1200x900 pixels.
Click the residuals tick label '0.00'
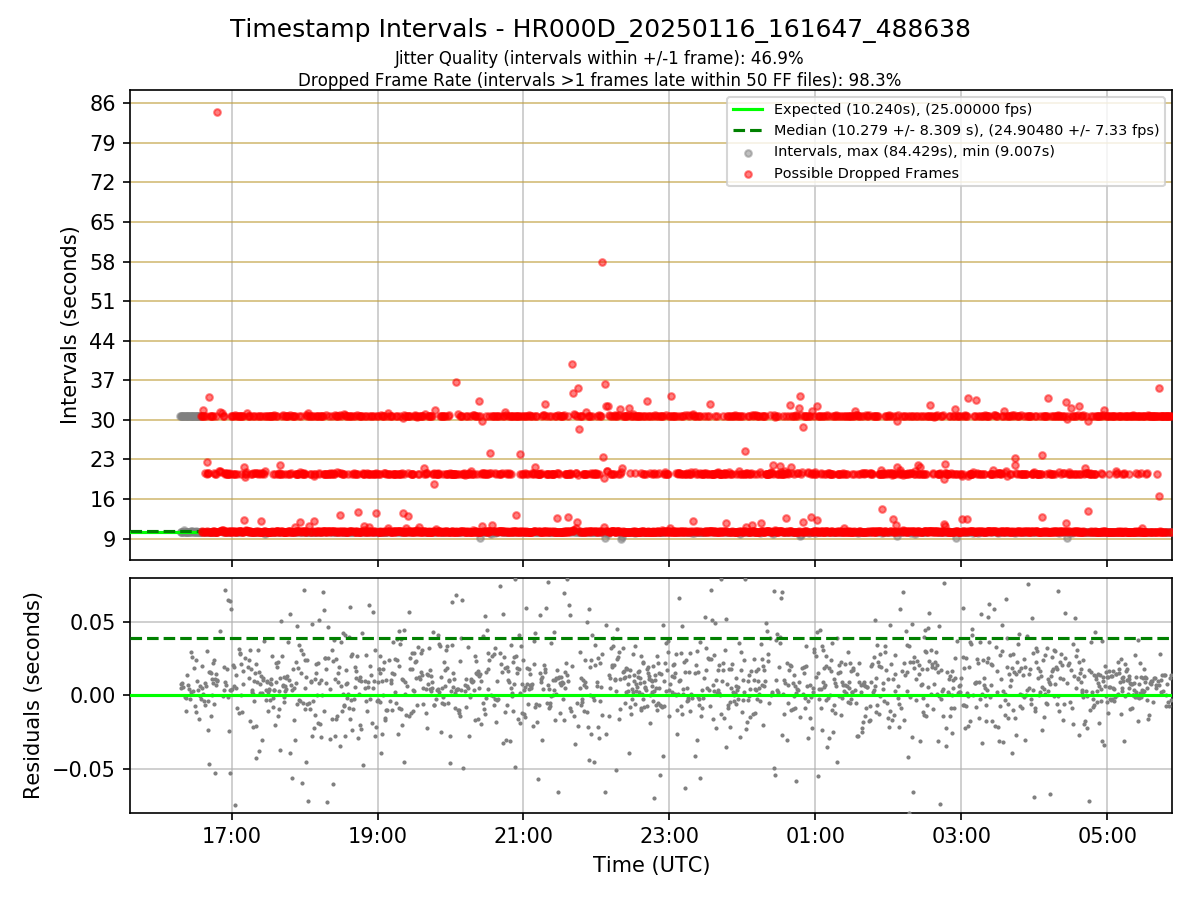pyautogui.click(x=94, y=695)
